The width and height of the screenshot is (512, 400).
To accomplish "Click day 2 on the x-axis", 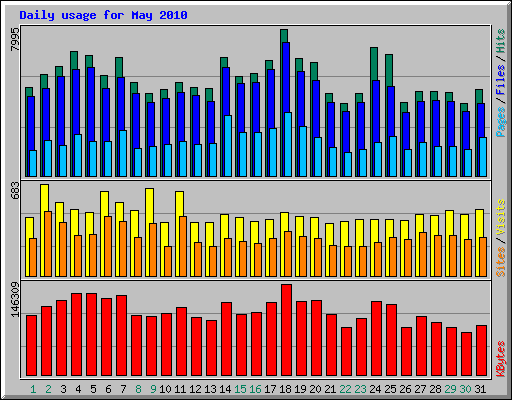I will (x=48, y=389).
